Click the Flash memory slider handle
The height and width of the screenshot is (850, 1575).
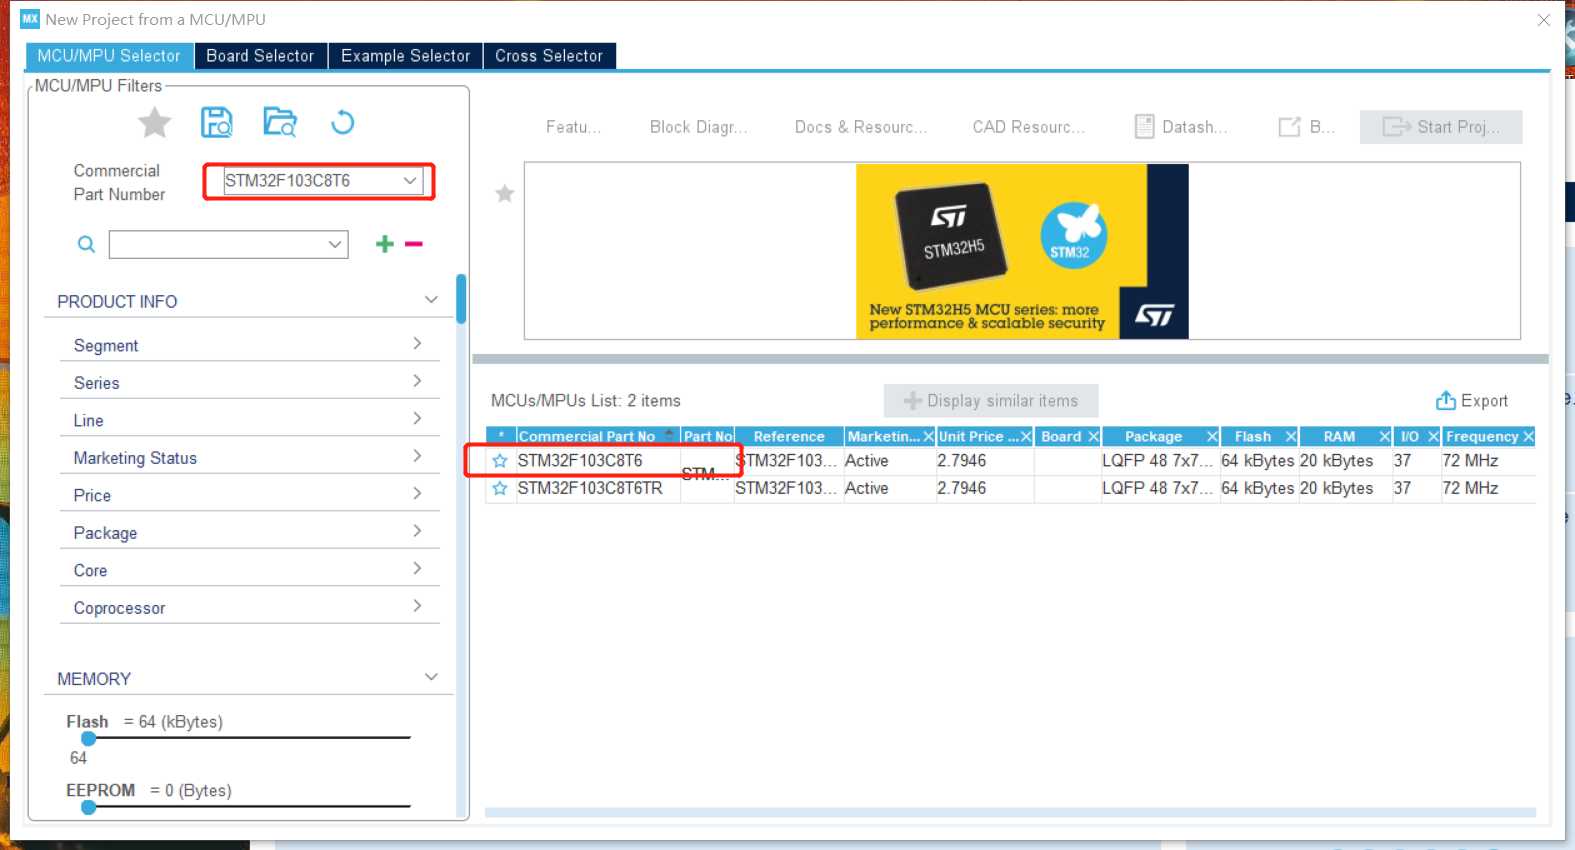click(89, 739)
